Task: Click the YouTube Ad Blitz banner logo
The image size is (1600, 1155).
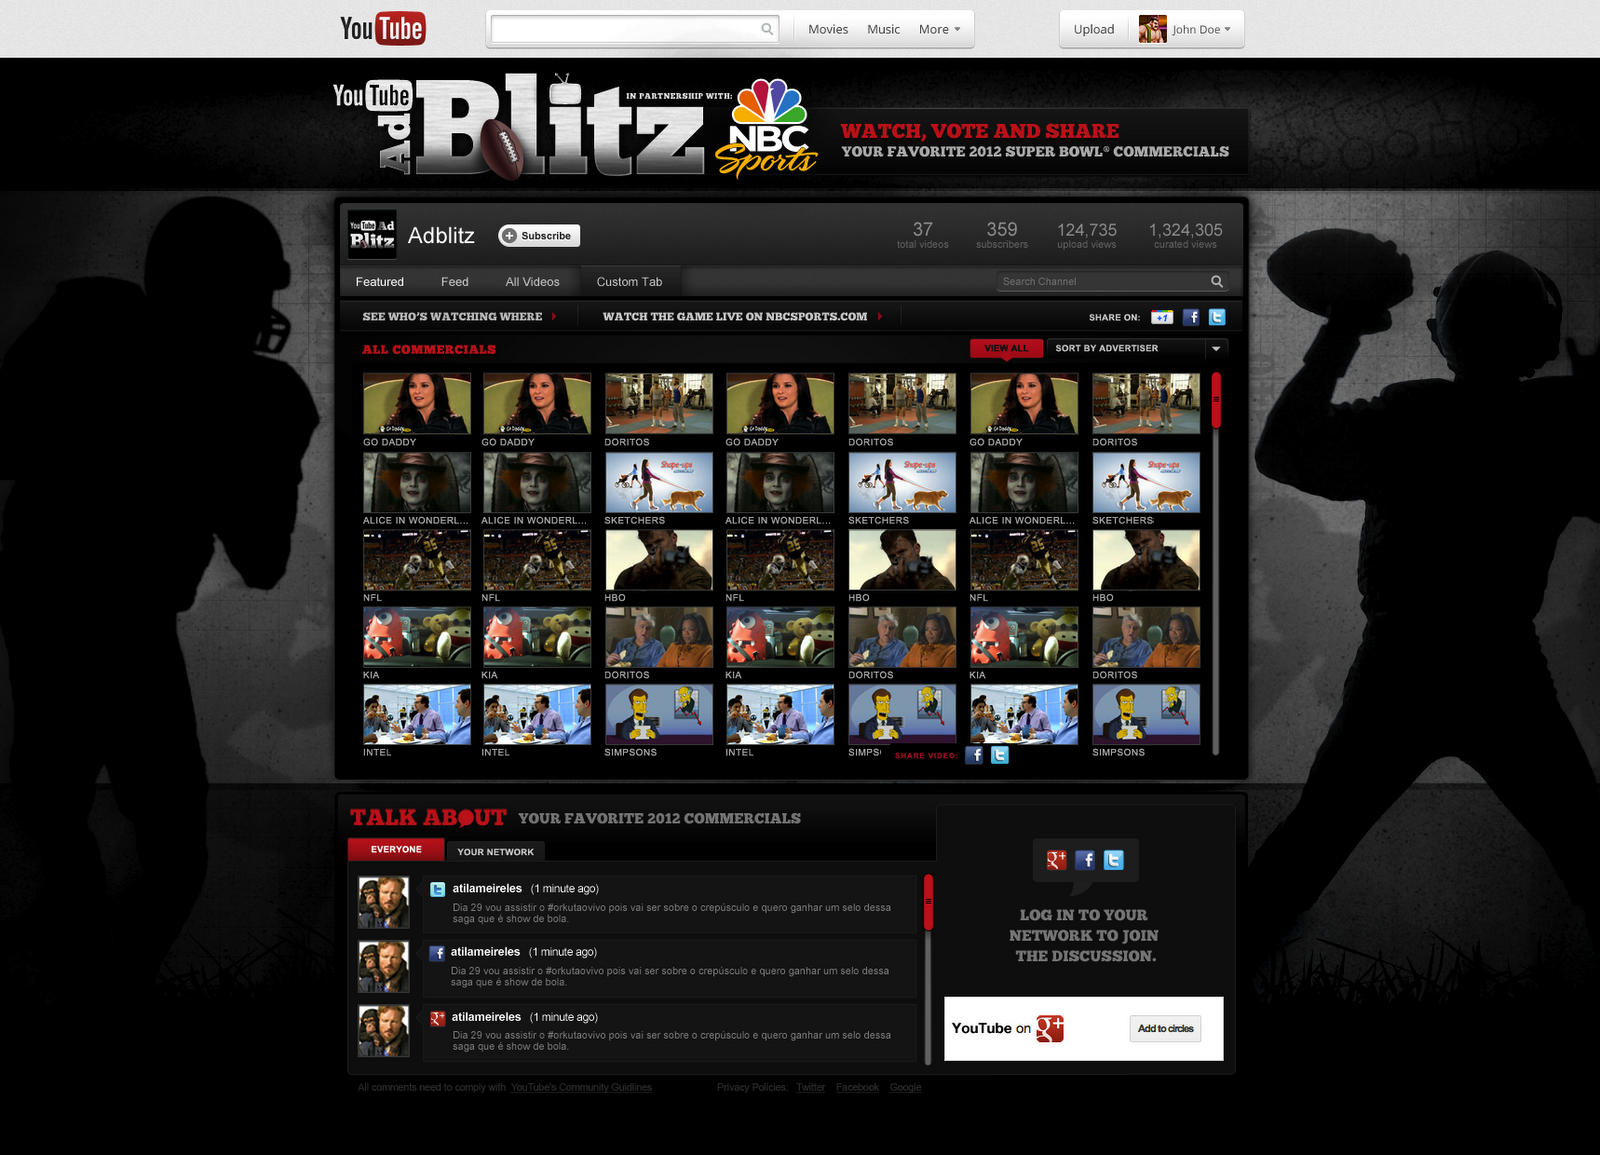Action: coord(518,127)
